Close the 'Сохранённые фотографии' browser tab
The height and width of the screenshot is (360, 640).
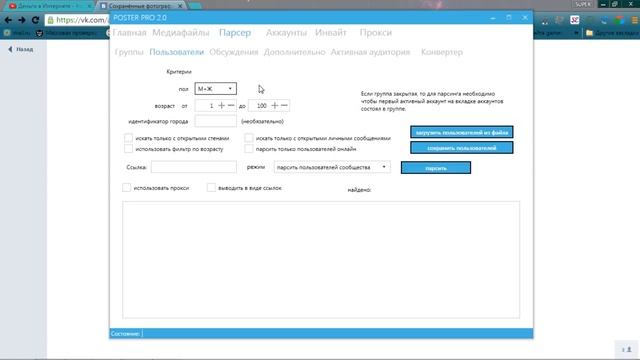click(x=180, y=6)
